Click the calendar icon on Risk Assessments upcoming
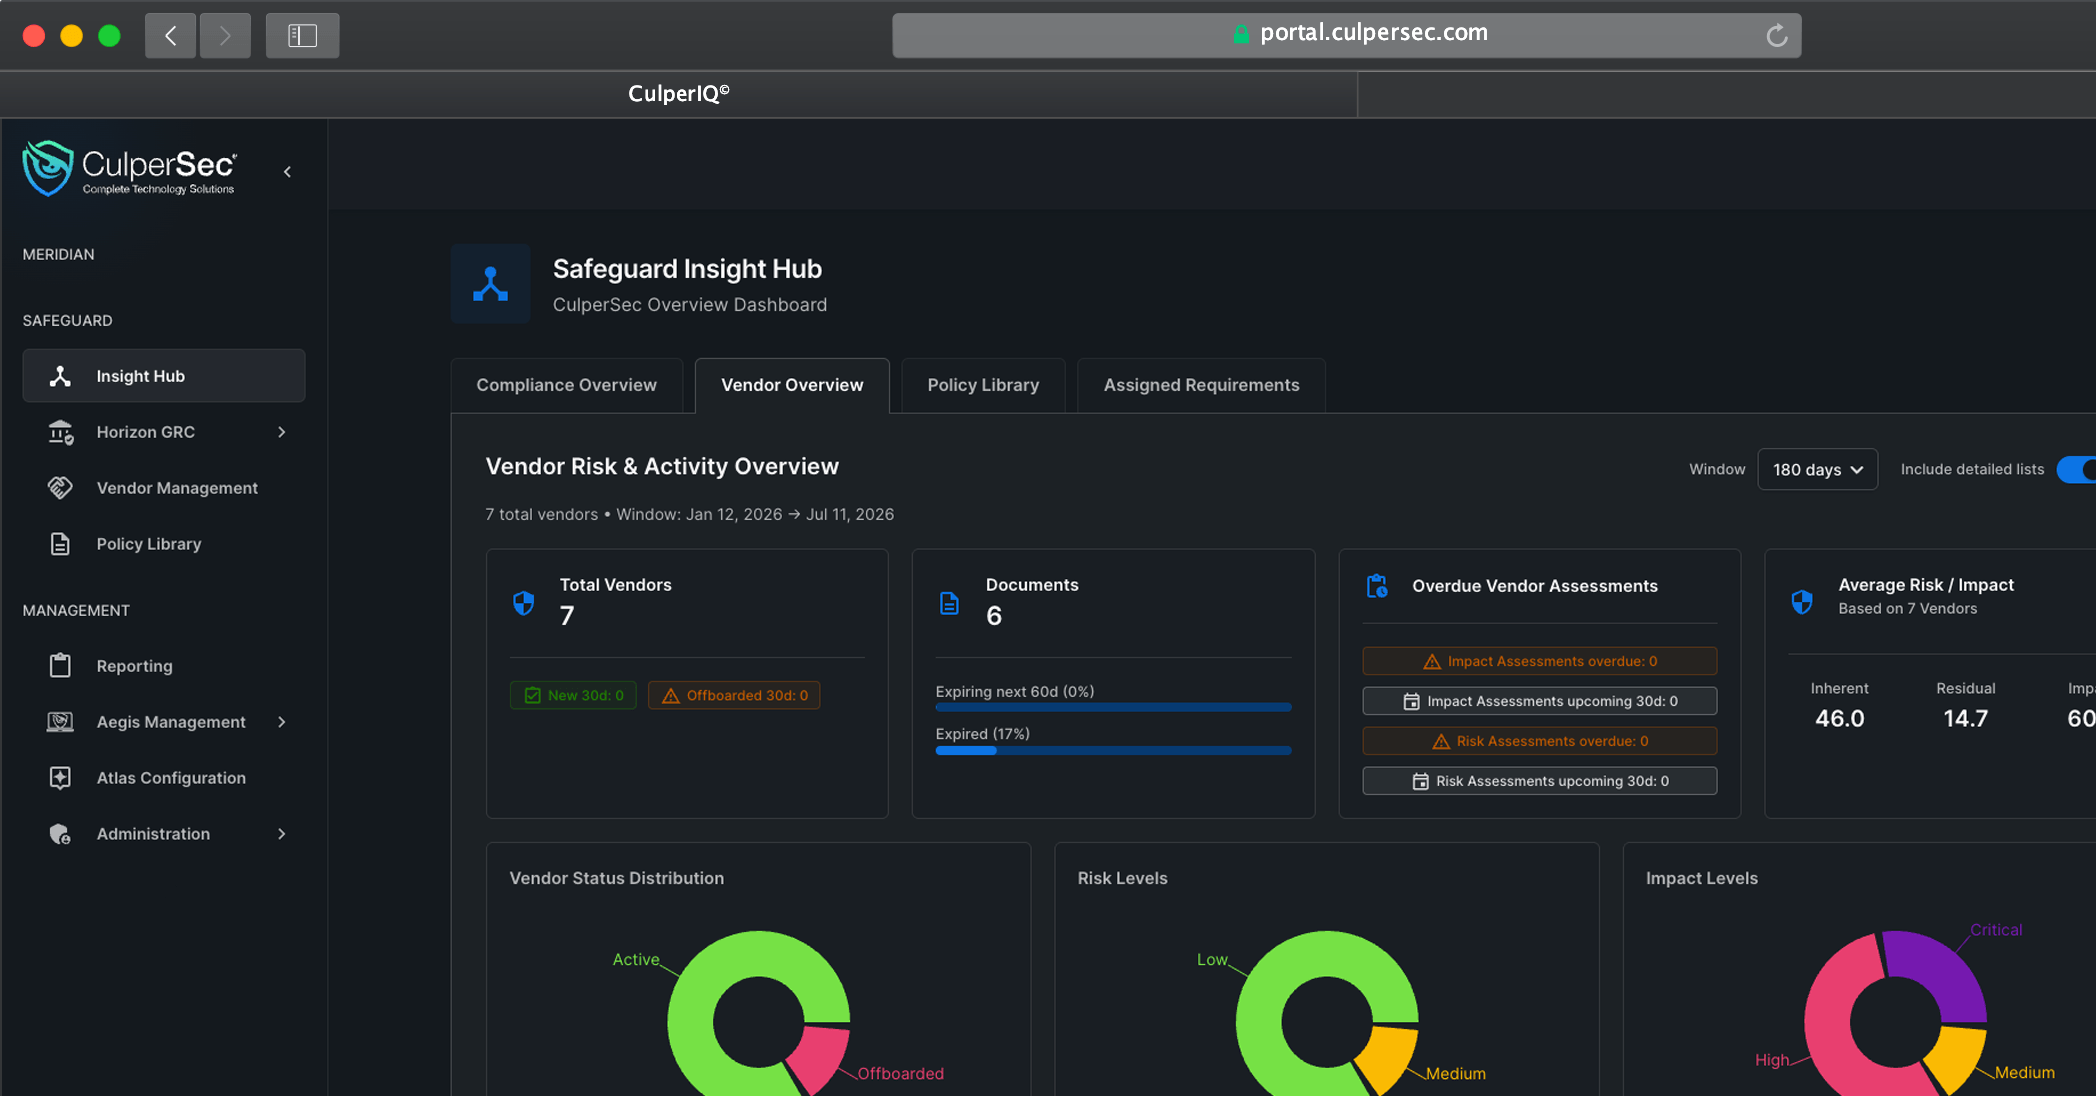Viewport: 2096px width, 1096px height. [1420, 781]
